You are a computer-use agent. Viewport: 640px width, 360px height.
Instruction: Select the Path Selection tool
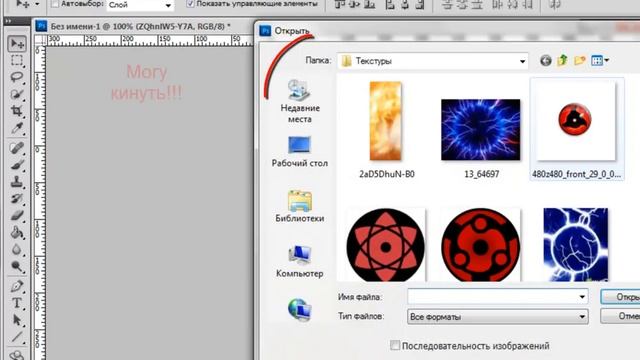pyautogui.click(x=17, y=320)
